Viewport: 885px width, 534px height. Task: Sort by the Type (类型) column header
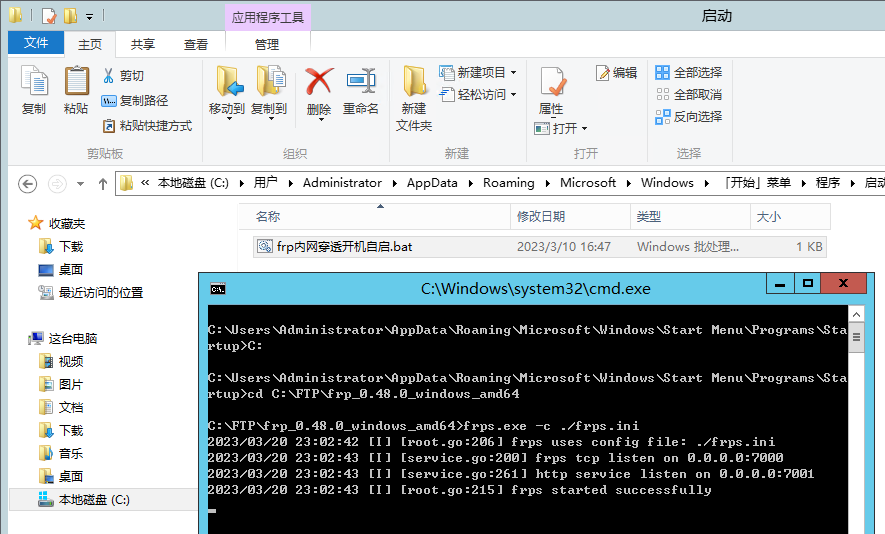pyautogui.click(x=690, y=216)
